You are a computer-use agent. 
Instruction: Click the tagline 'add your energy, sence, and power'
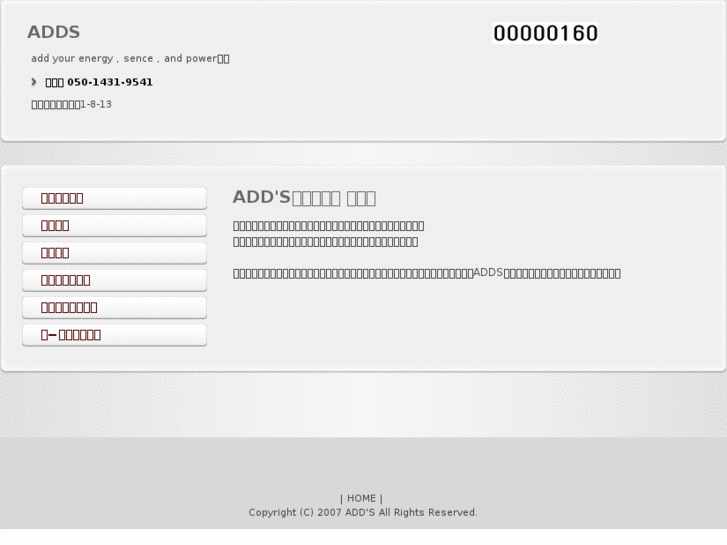[130, 58]
